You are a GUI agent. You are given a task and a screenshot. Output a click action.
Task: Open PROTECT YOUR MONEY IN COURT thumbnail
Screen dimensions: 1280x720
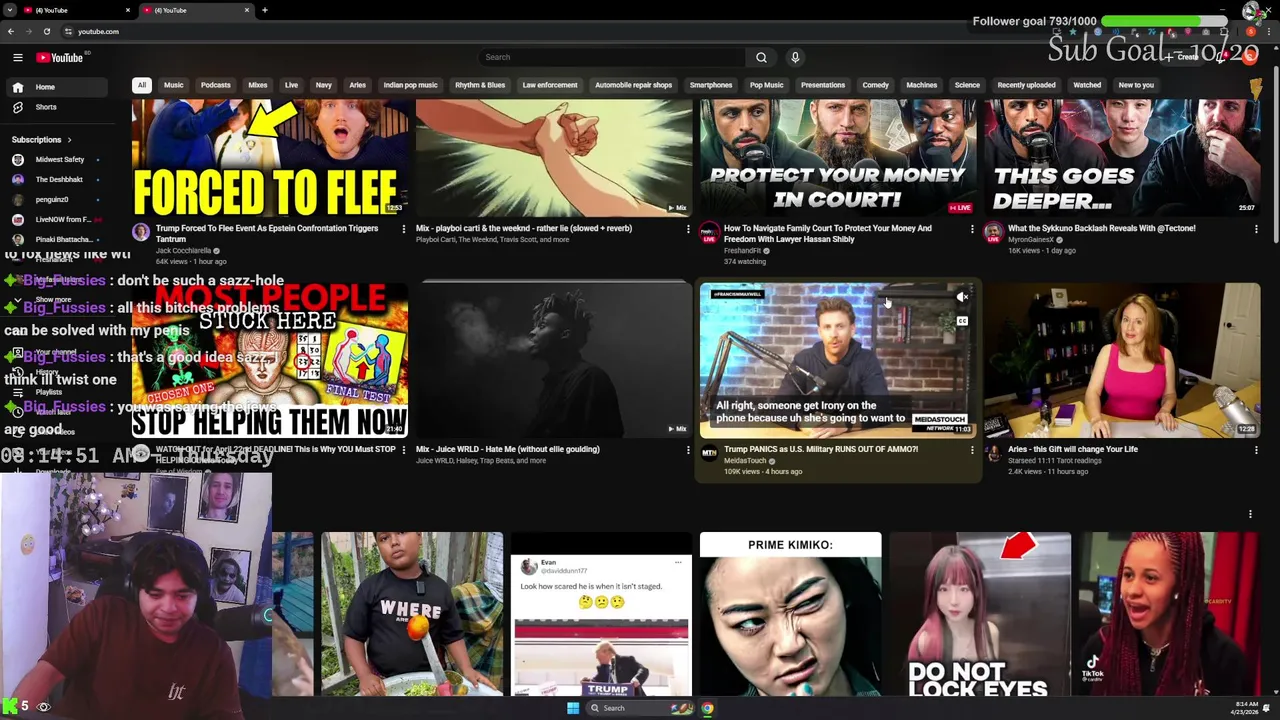838,158
